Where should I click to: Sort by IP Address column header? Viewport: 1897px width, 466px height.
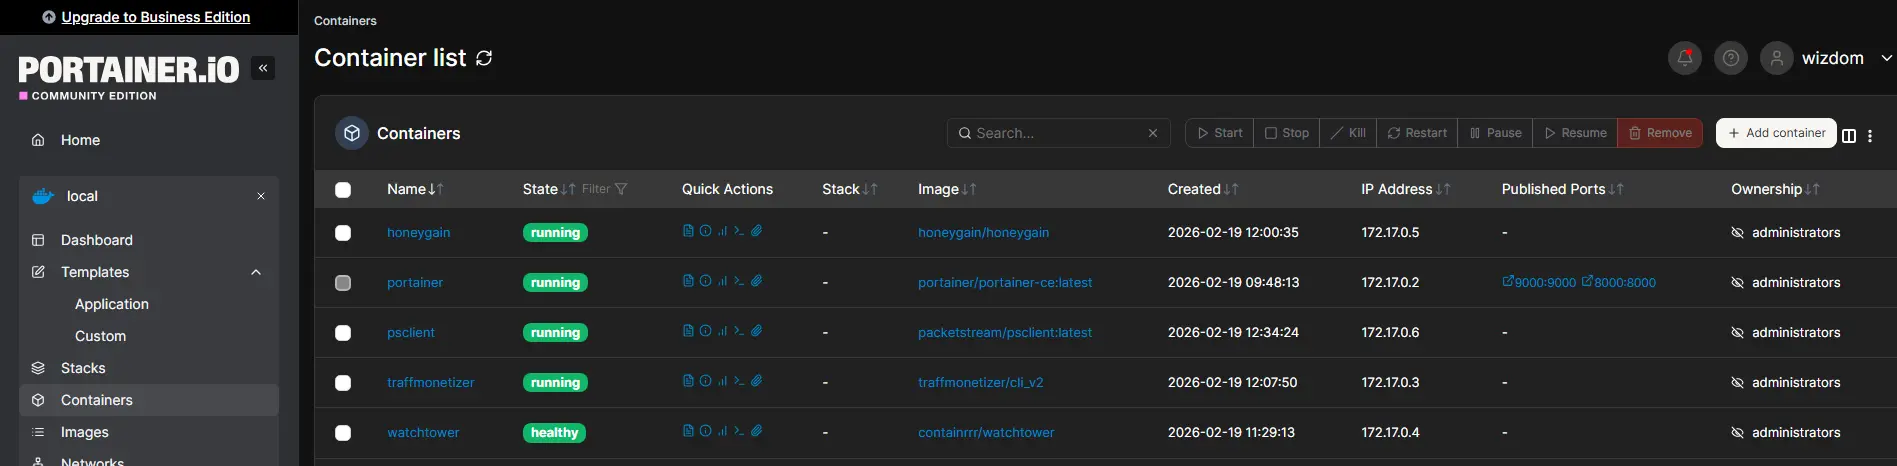tap(1406, 189)
